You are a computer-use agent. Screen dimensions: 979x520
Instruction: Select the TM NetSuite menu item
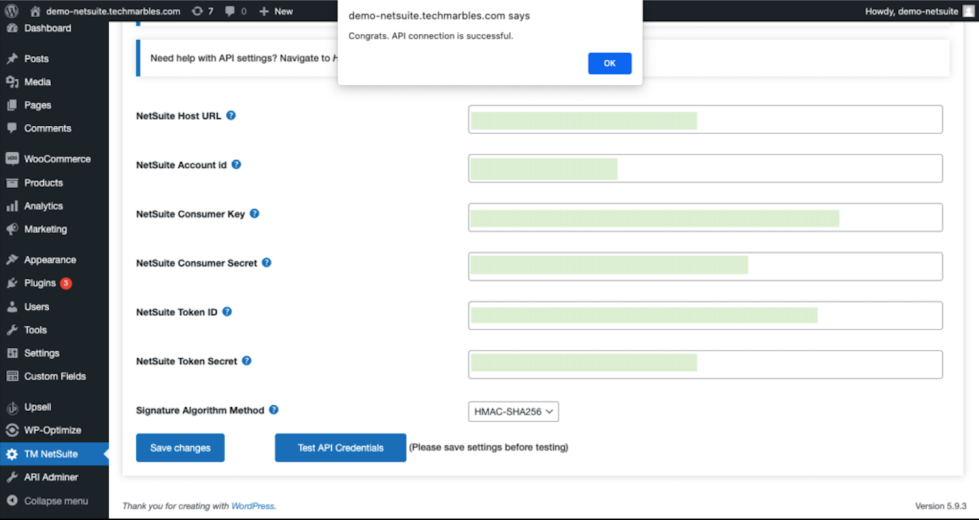click(x=54, y=454)
